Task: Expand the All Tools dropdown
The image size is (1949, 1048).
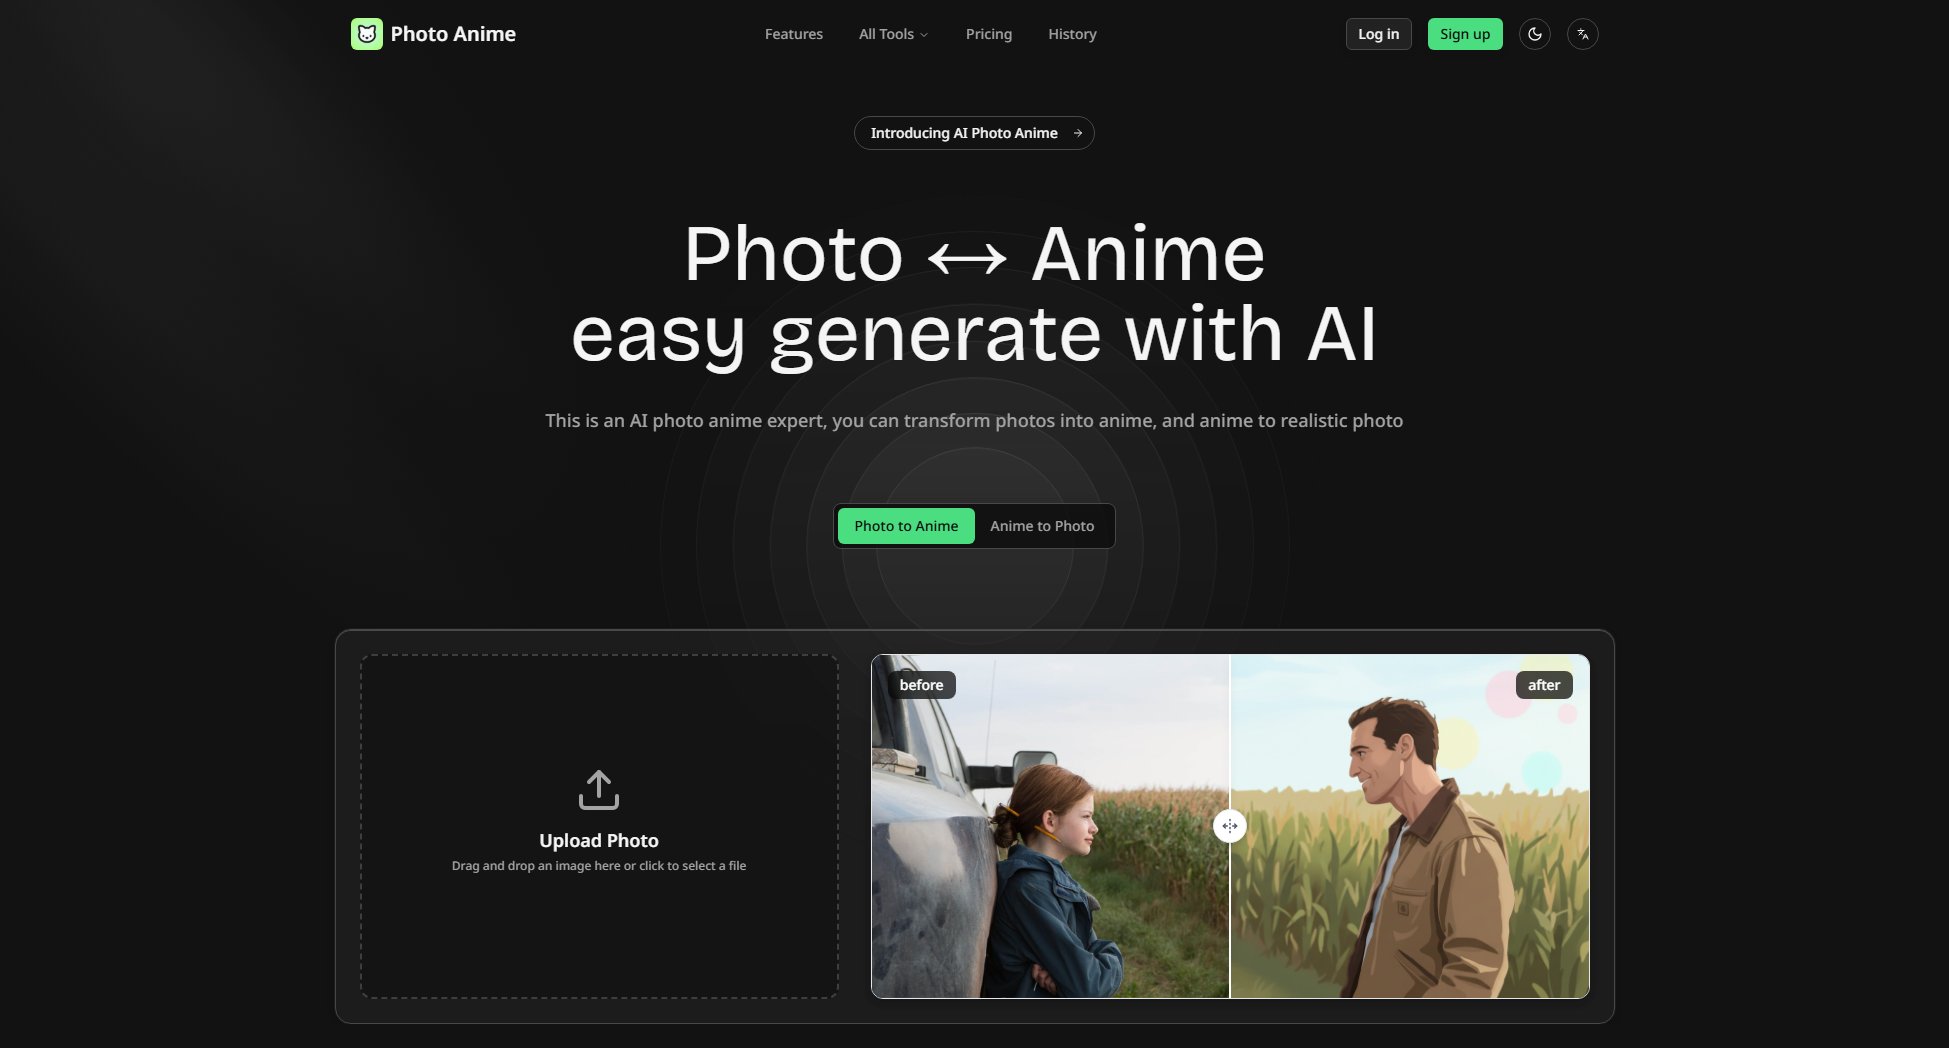Action: 894,34
